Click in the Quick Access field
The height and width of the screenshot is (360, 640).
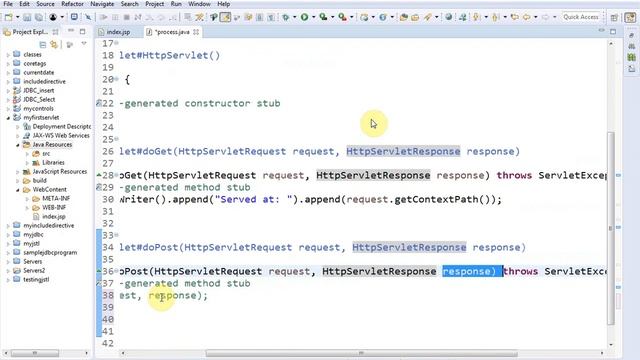tap(581, 17)
